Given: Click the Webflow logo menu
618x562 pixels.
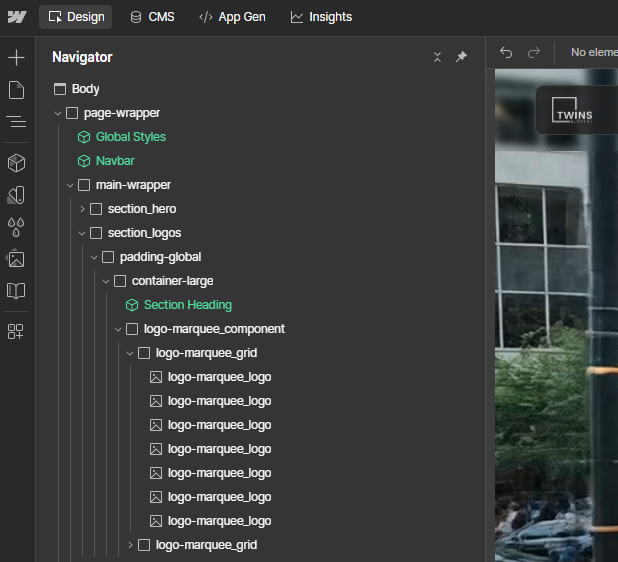Looking at the screenshot, I should pos(17,17).
